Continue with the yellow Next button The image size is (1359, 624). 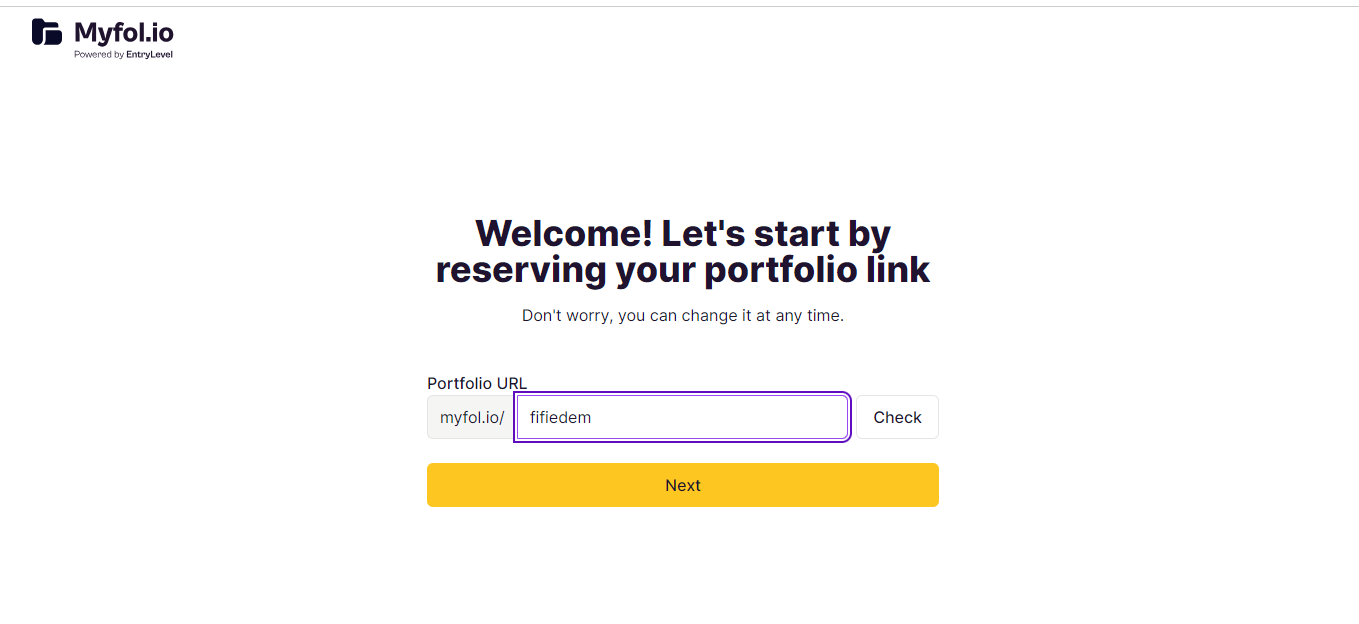click(x=683, y=485)
